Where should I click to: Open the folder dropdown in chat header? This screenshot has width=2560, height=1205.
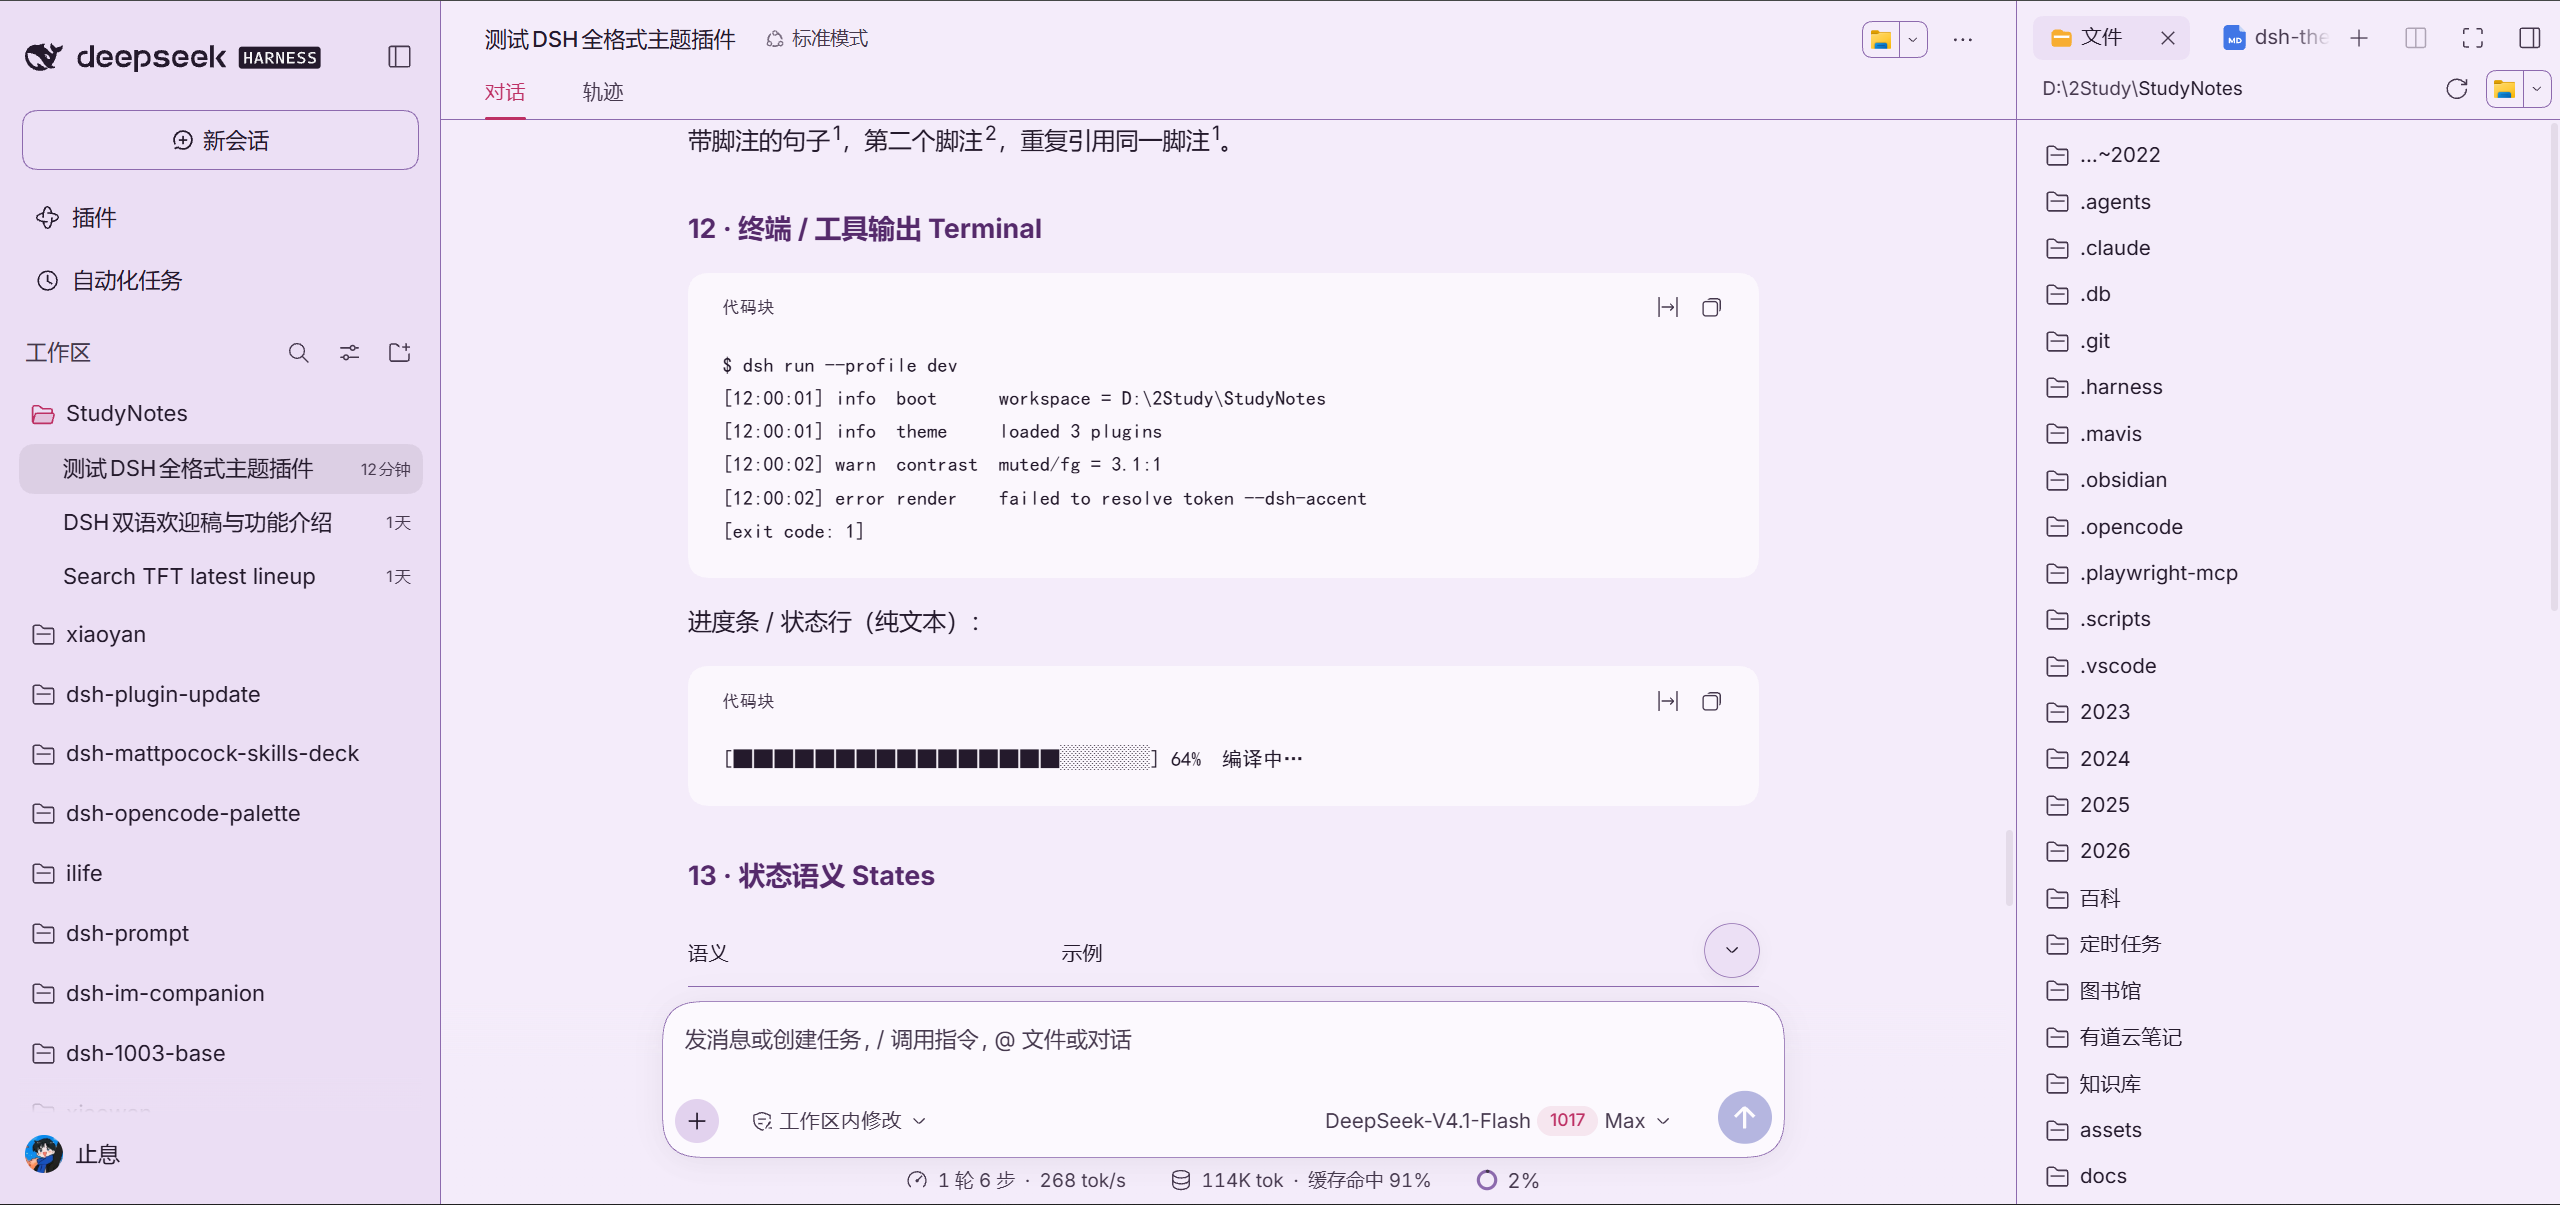(1912, 40)
